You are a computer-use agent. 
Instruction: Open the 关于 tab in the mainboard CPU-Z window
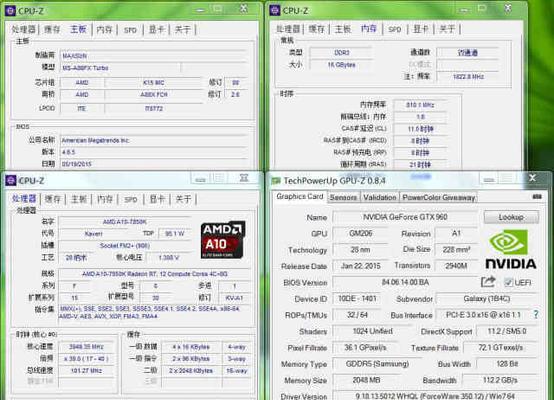[182, 29]
